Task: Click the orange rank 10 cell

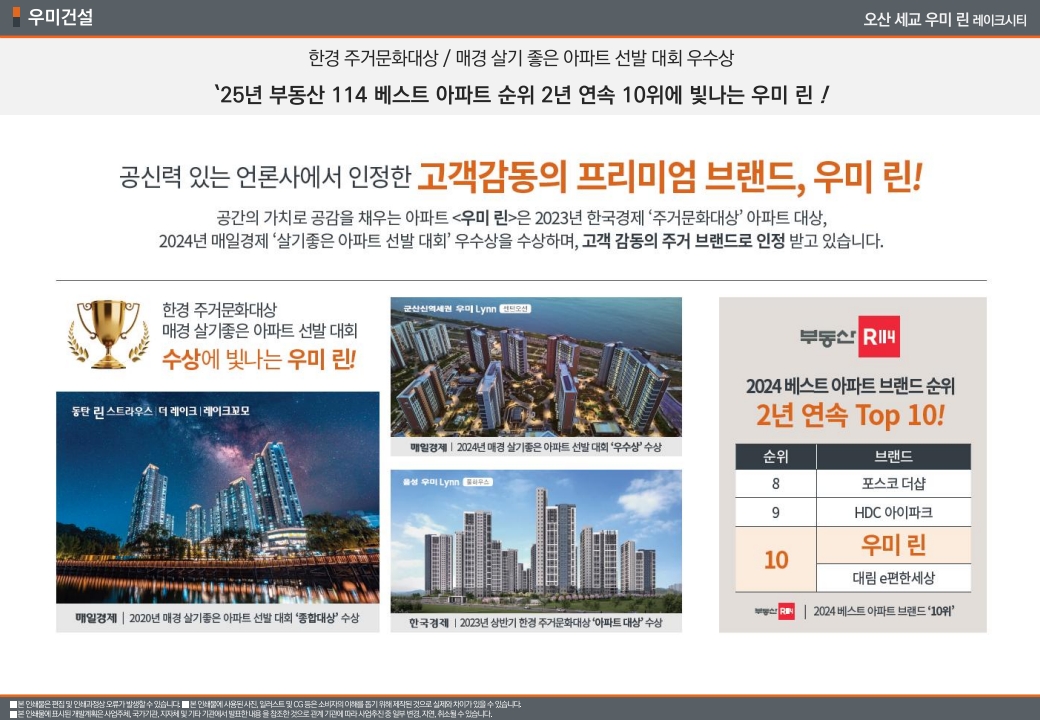Action: click(775, 560)
